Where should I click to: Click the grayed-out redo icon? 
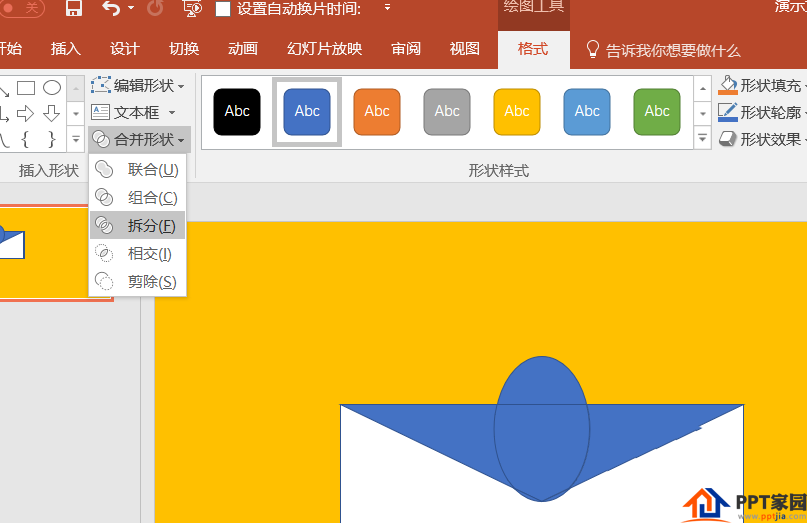click(x=155, y=8)
